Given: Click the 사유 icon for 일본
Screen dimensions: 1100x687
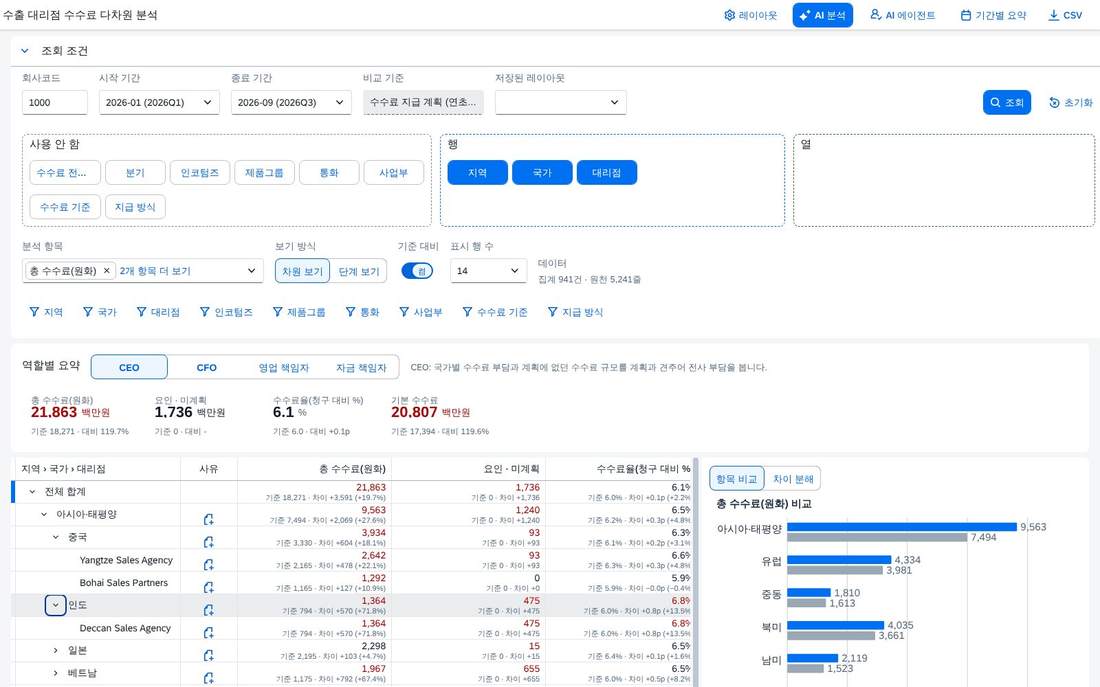Looking at the screenshot, I should [x=208, y=655].
